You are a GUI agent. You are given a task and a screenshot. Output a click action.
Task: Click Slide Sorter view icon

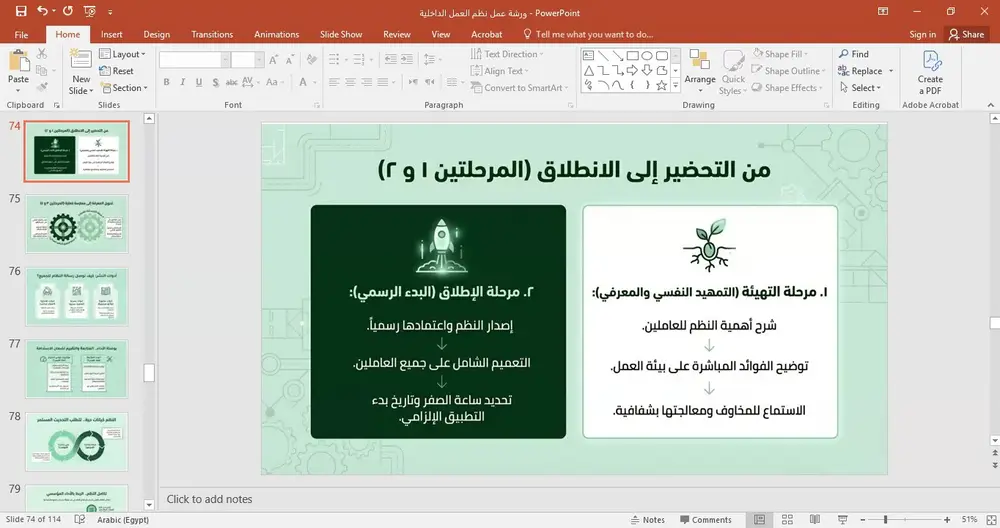click(x=787, y=520)
